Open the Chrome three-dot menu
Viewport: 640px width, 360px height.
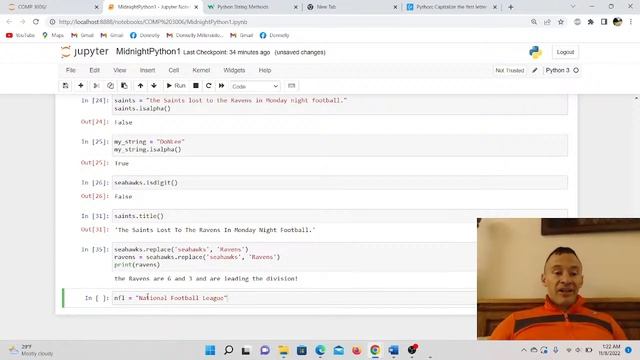click(x=631, y=22)
